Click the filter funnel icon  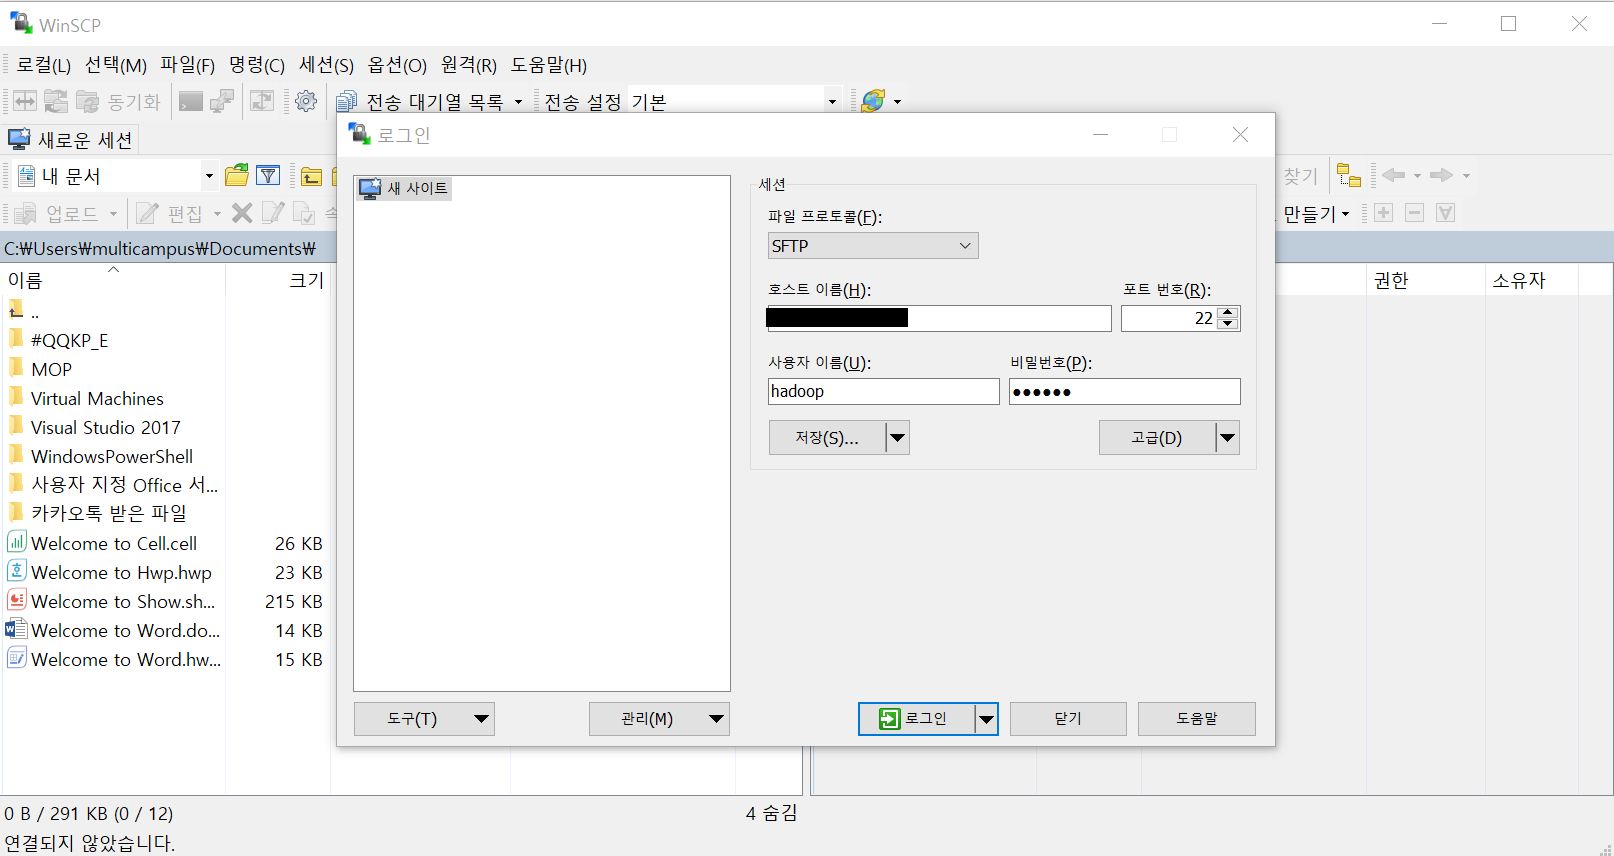(268, 176)
